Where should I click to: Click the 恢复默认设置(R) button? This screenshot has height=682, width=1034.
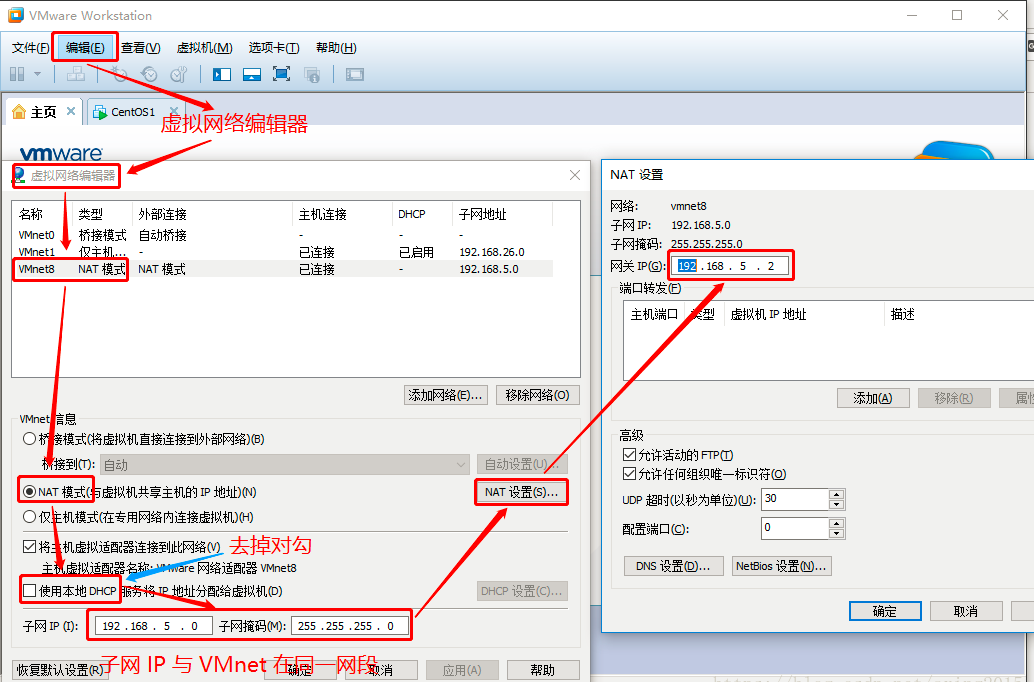point(60,670)
